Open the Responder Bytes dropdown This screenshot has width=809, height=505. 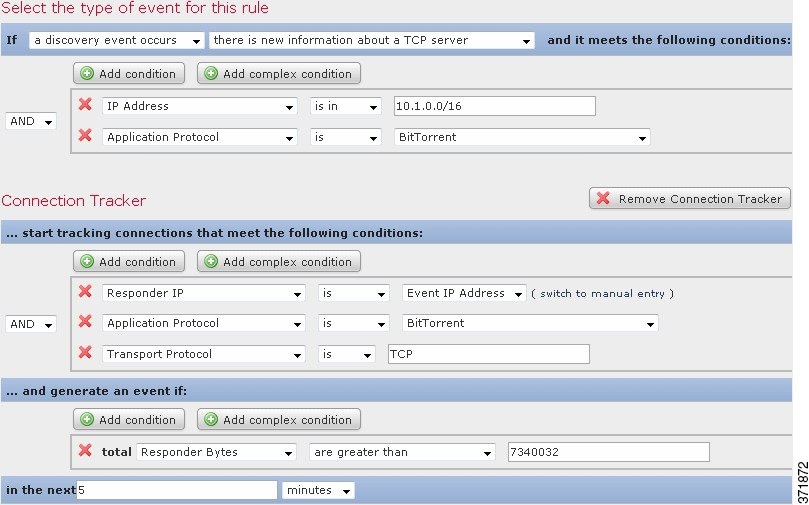click(216, 452)
